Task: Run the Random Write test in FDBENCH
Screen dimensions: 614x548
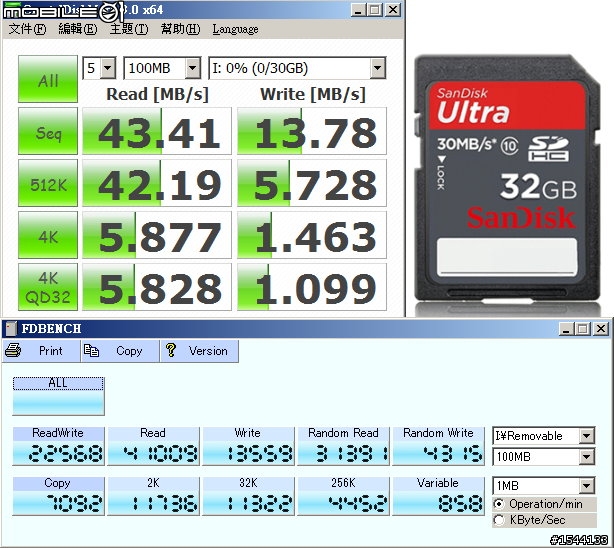Action: tap(438, 446)
